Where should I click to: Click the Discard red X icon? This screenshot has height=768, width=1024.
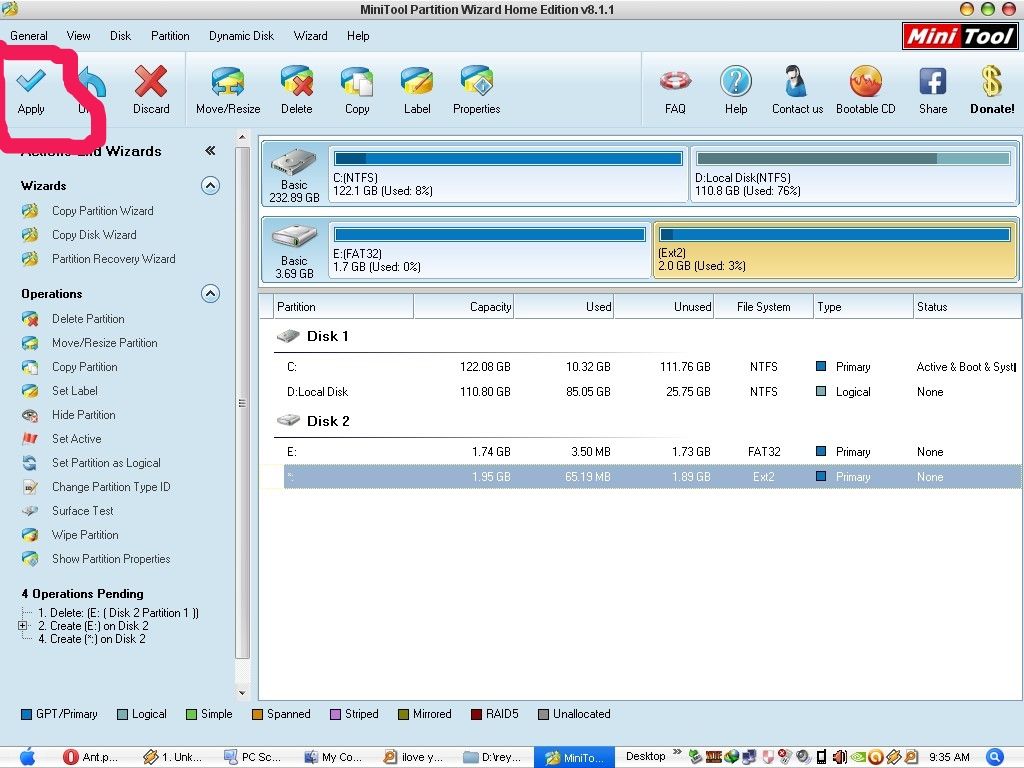pos(151,83)
